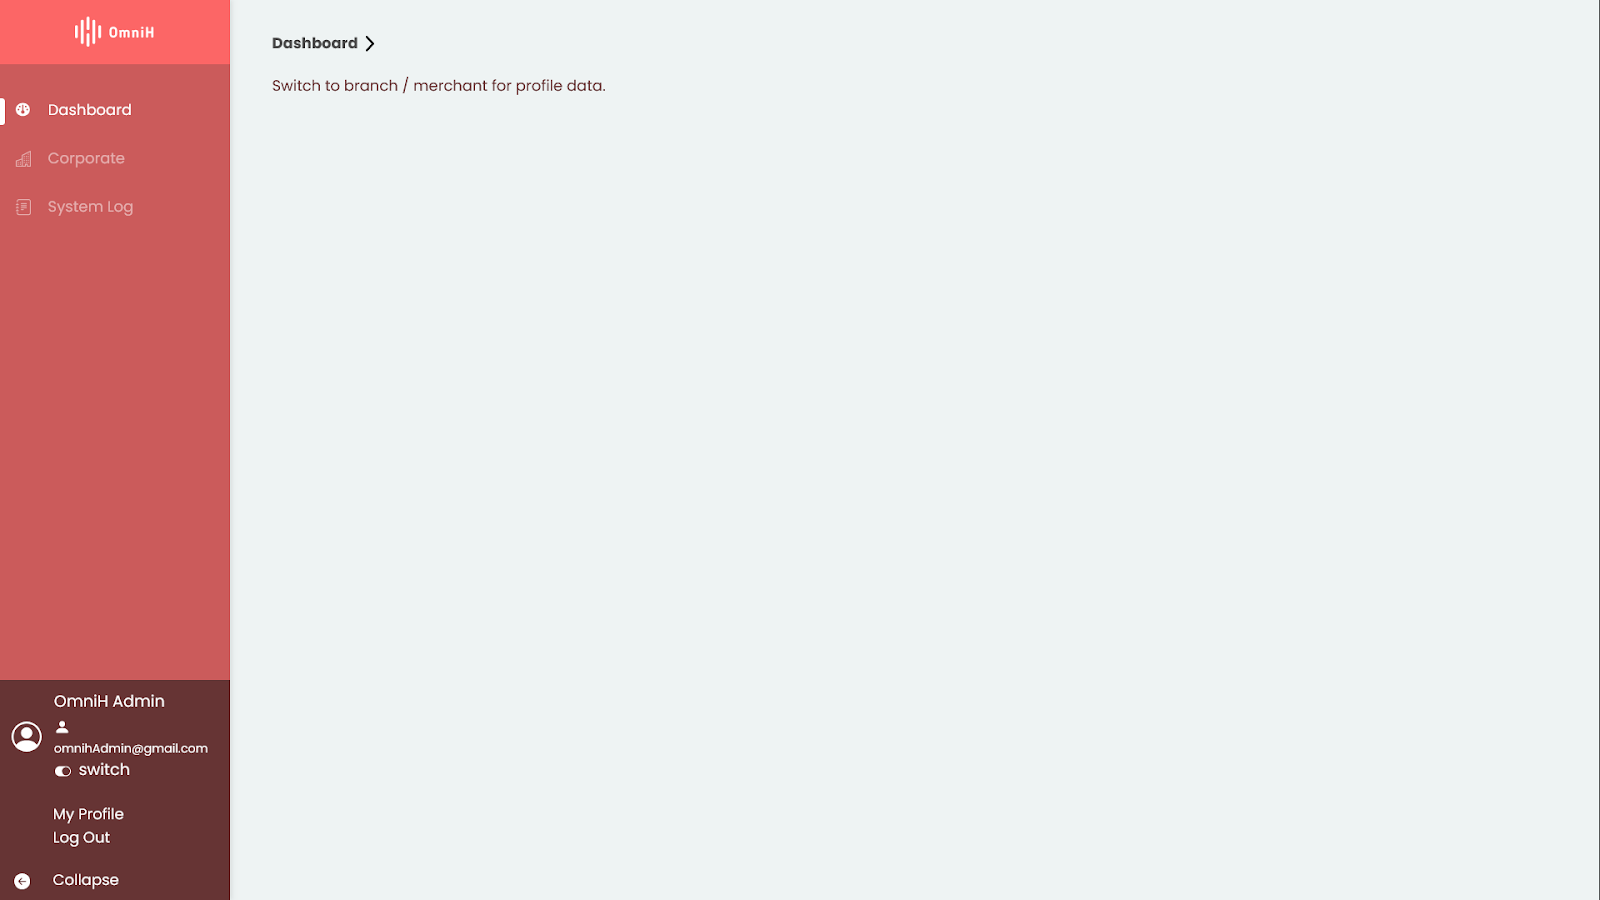Image resolution: width=1600 pixels, height=900 pixels.
Task: Click the small person icon above email
Action: [62, 727]
